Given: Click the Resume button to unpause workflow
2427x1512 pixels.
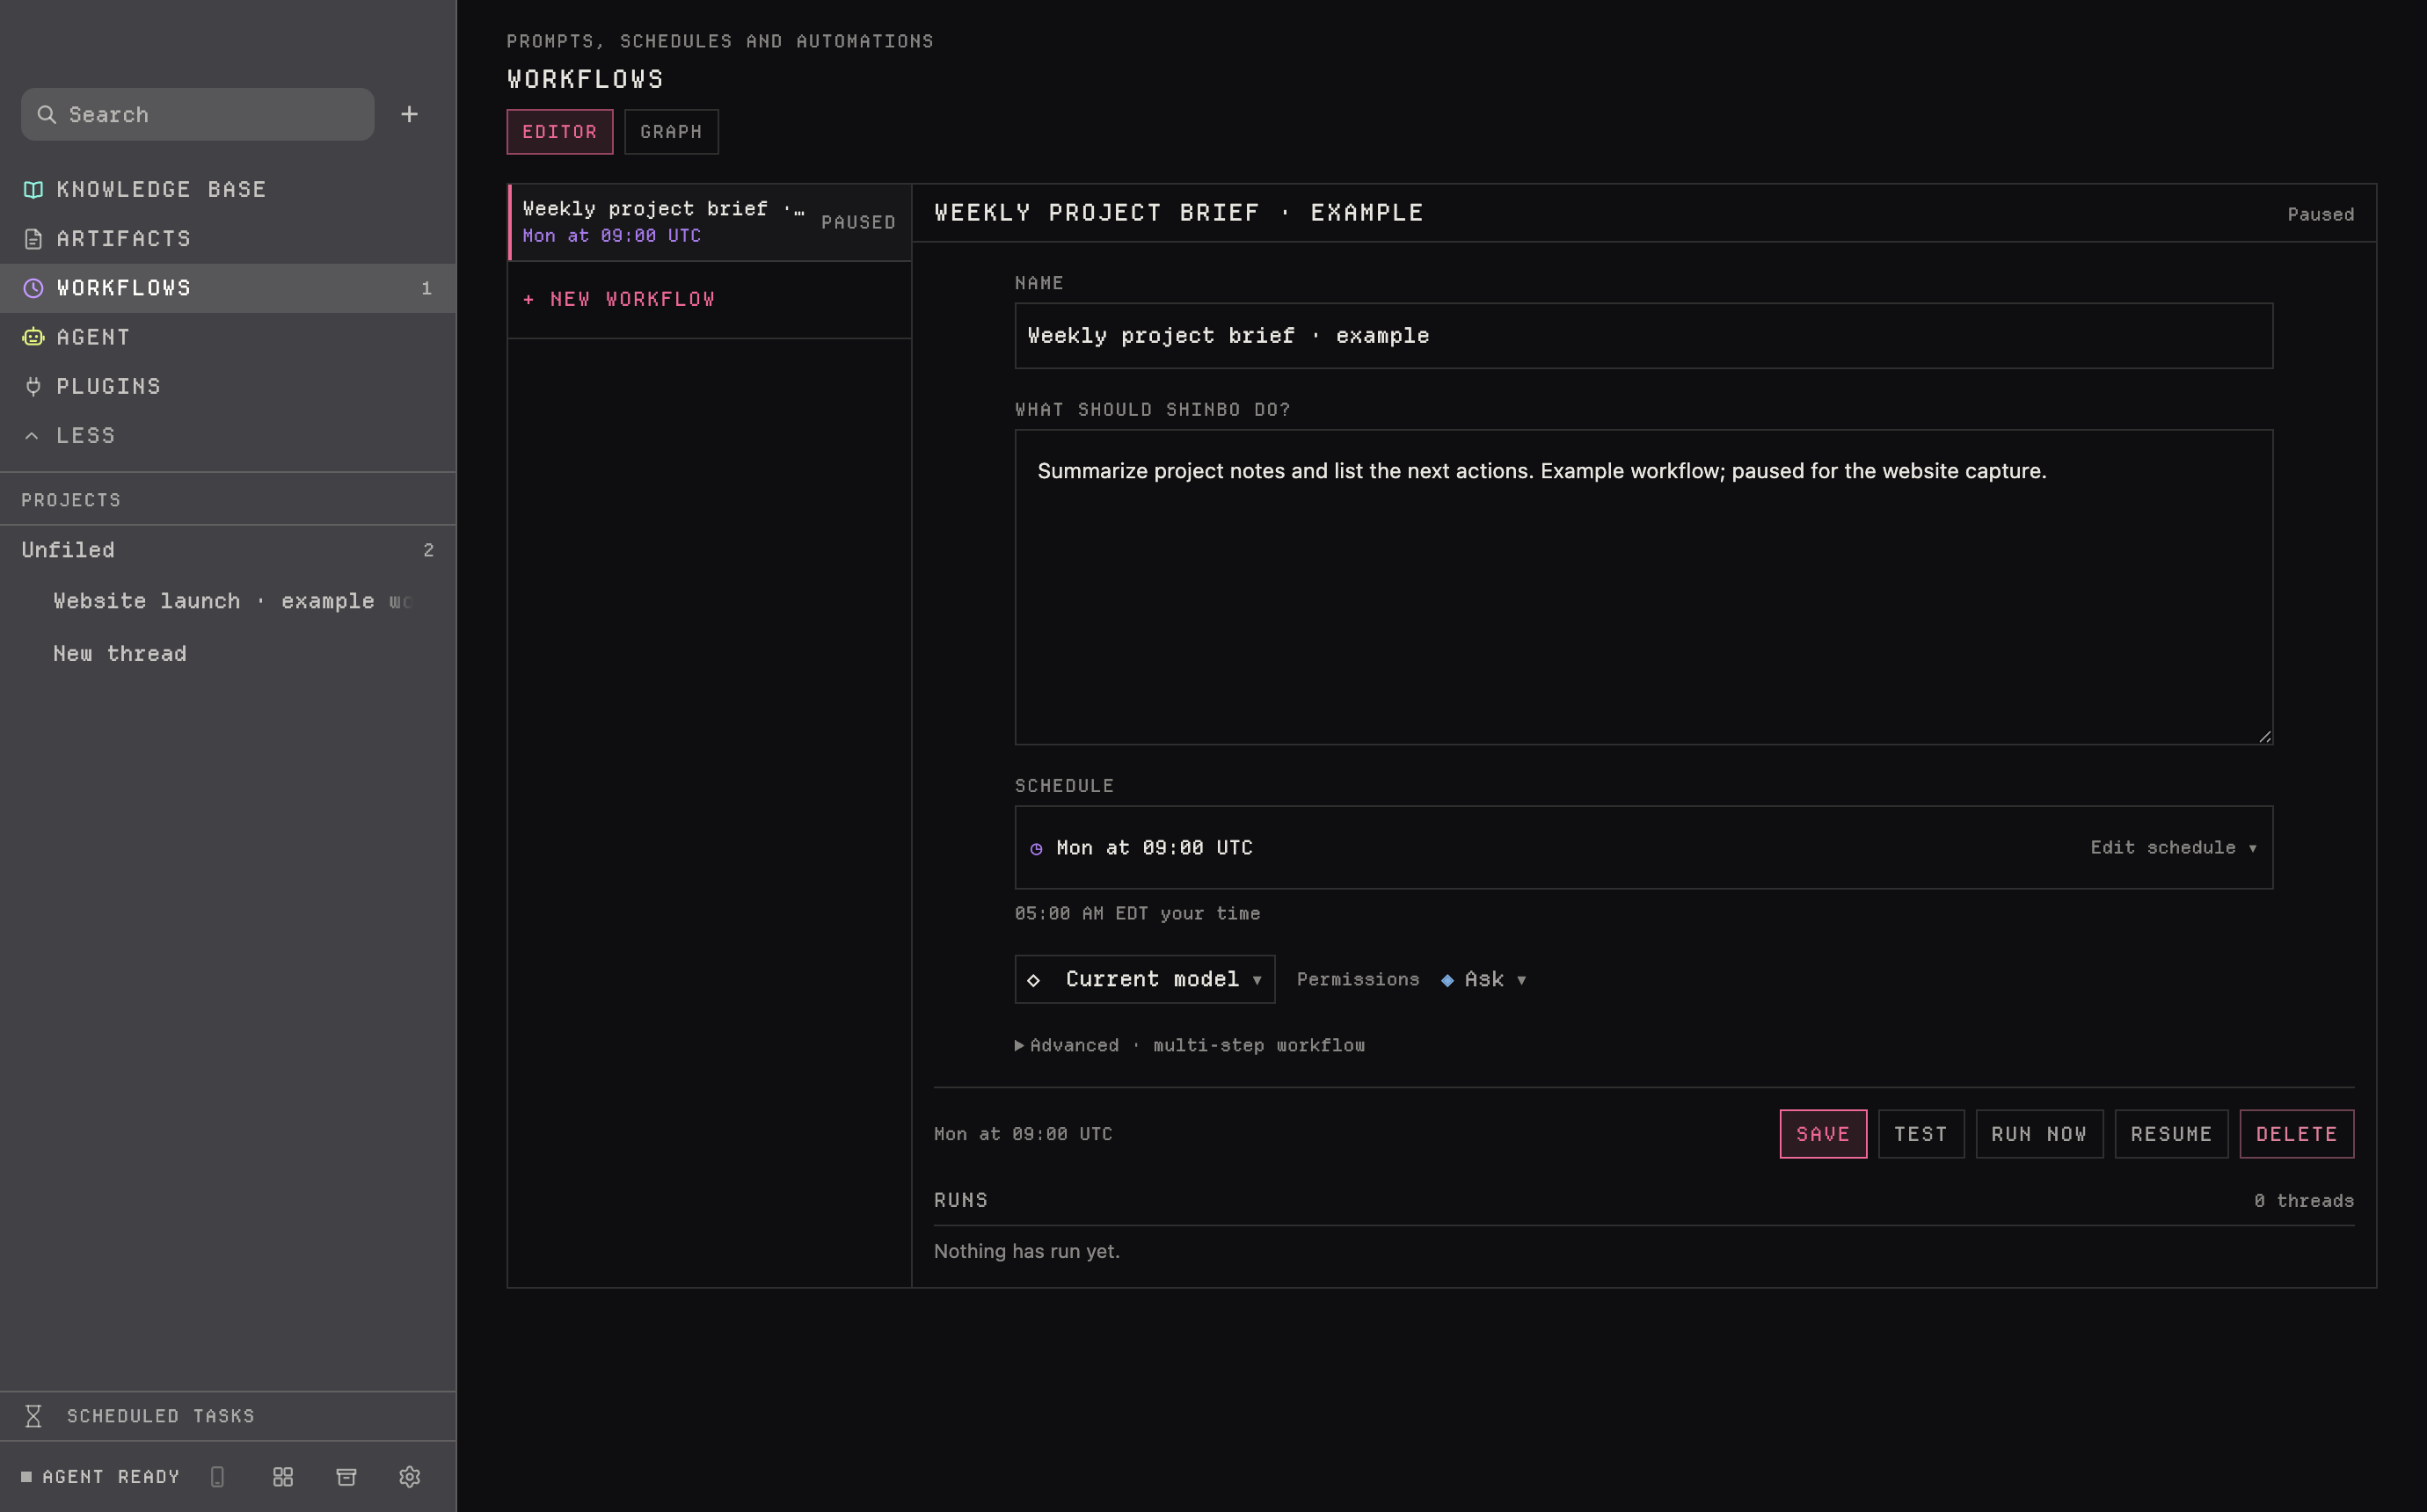Looking at the screenshot, I should tap(2170, 1134).
